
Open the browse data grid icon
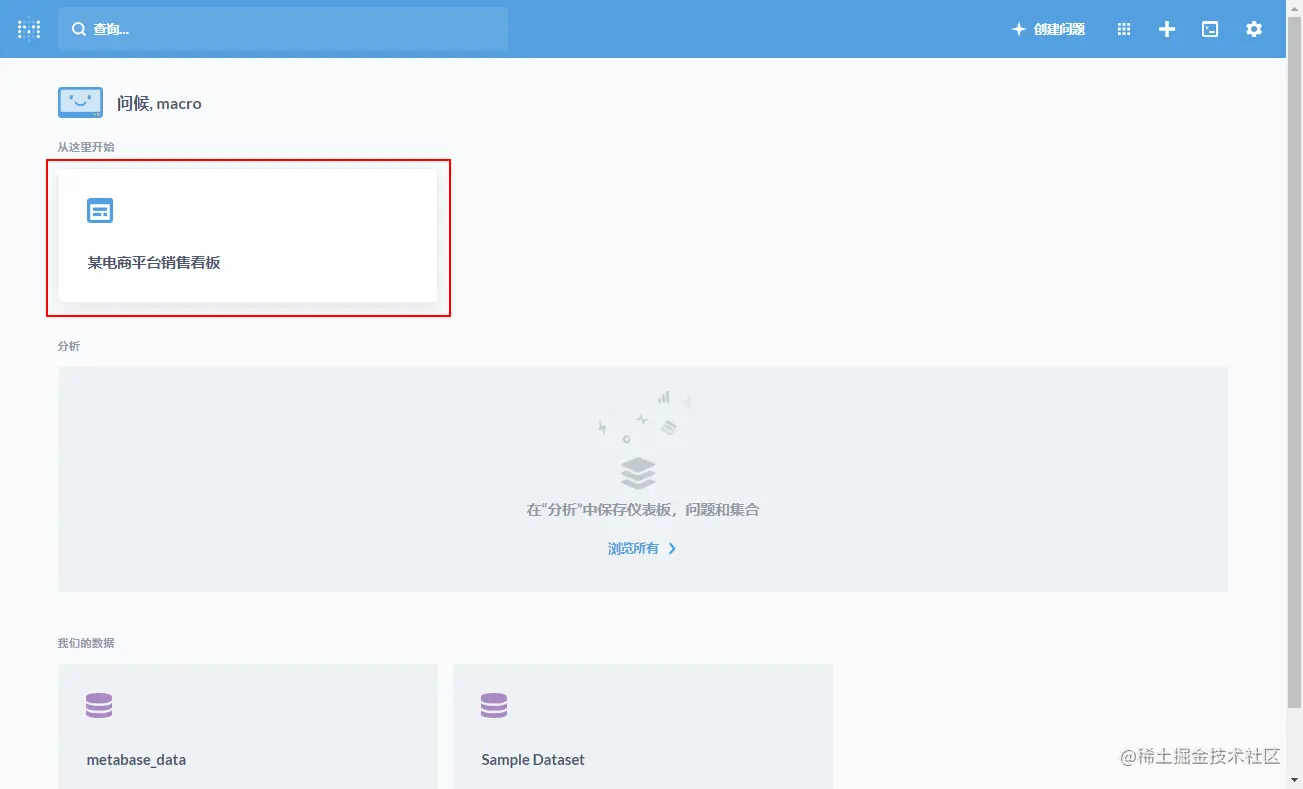coord(1124,29)
